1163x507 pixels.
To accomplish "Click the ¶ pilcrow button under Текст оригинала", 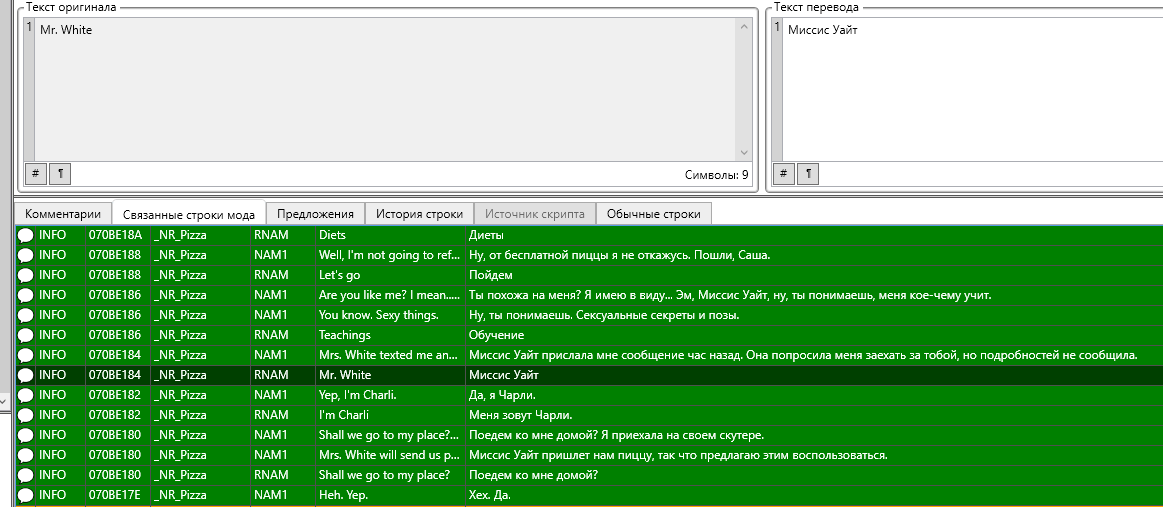I will pyautogui.click(x=59, y=174).
